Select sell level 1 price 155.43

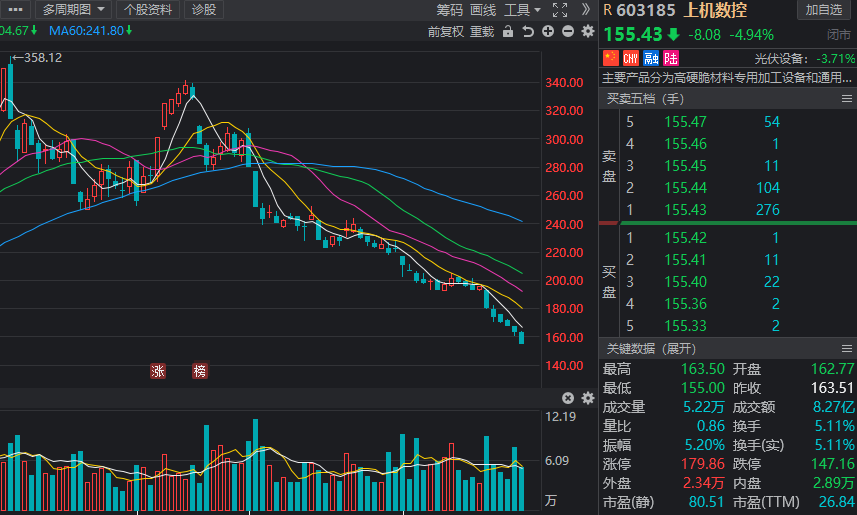point(685,210)
